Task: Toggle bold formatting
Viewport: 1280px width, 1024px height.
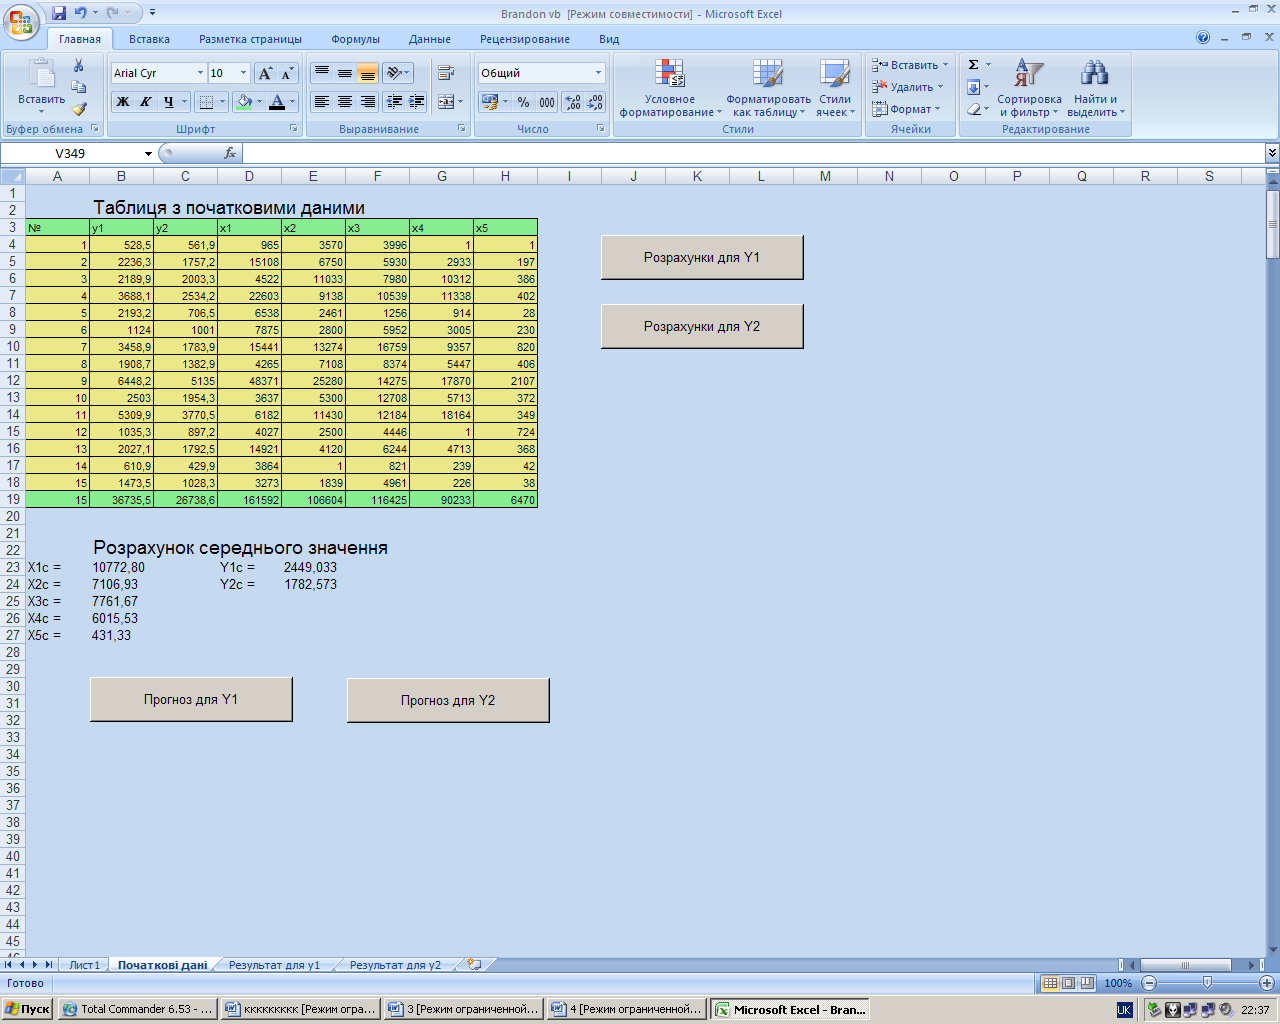Action: pyautogui.click(x=123, y=102)
